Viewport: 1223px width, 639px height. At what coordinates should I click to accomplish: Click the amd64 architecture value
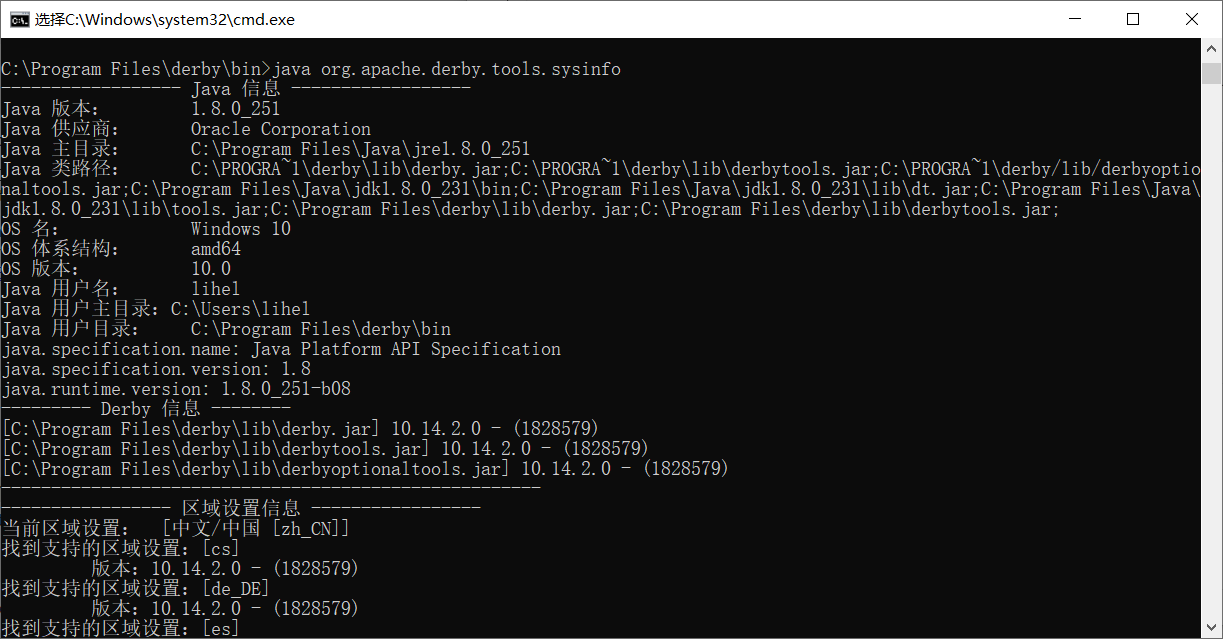[x=216, y=249]
